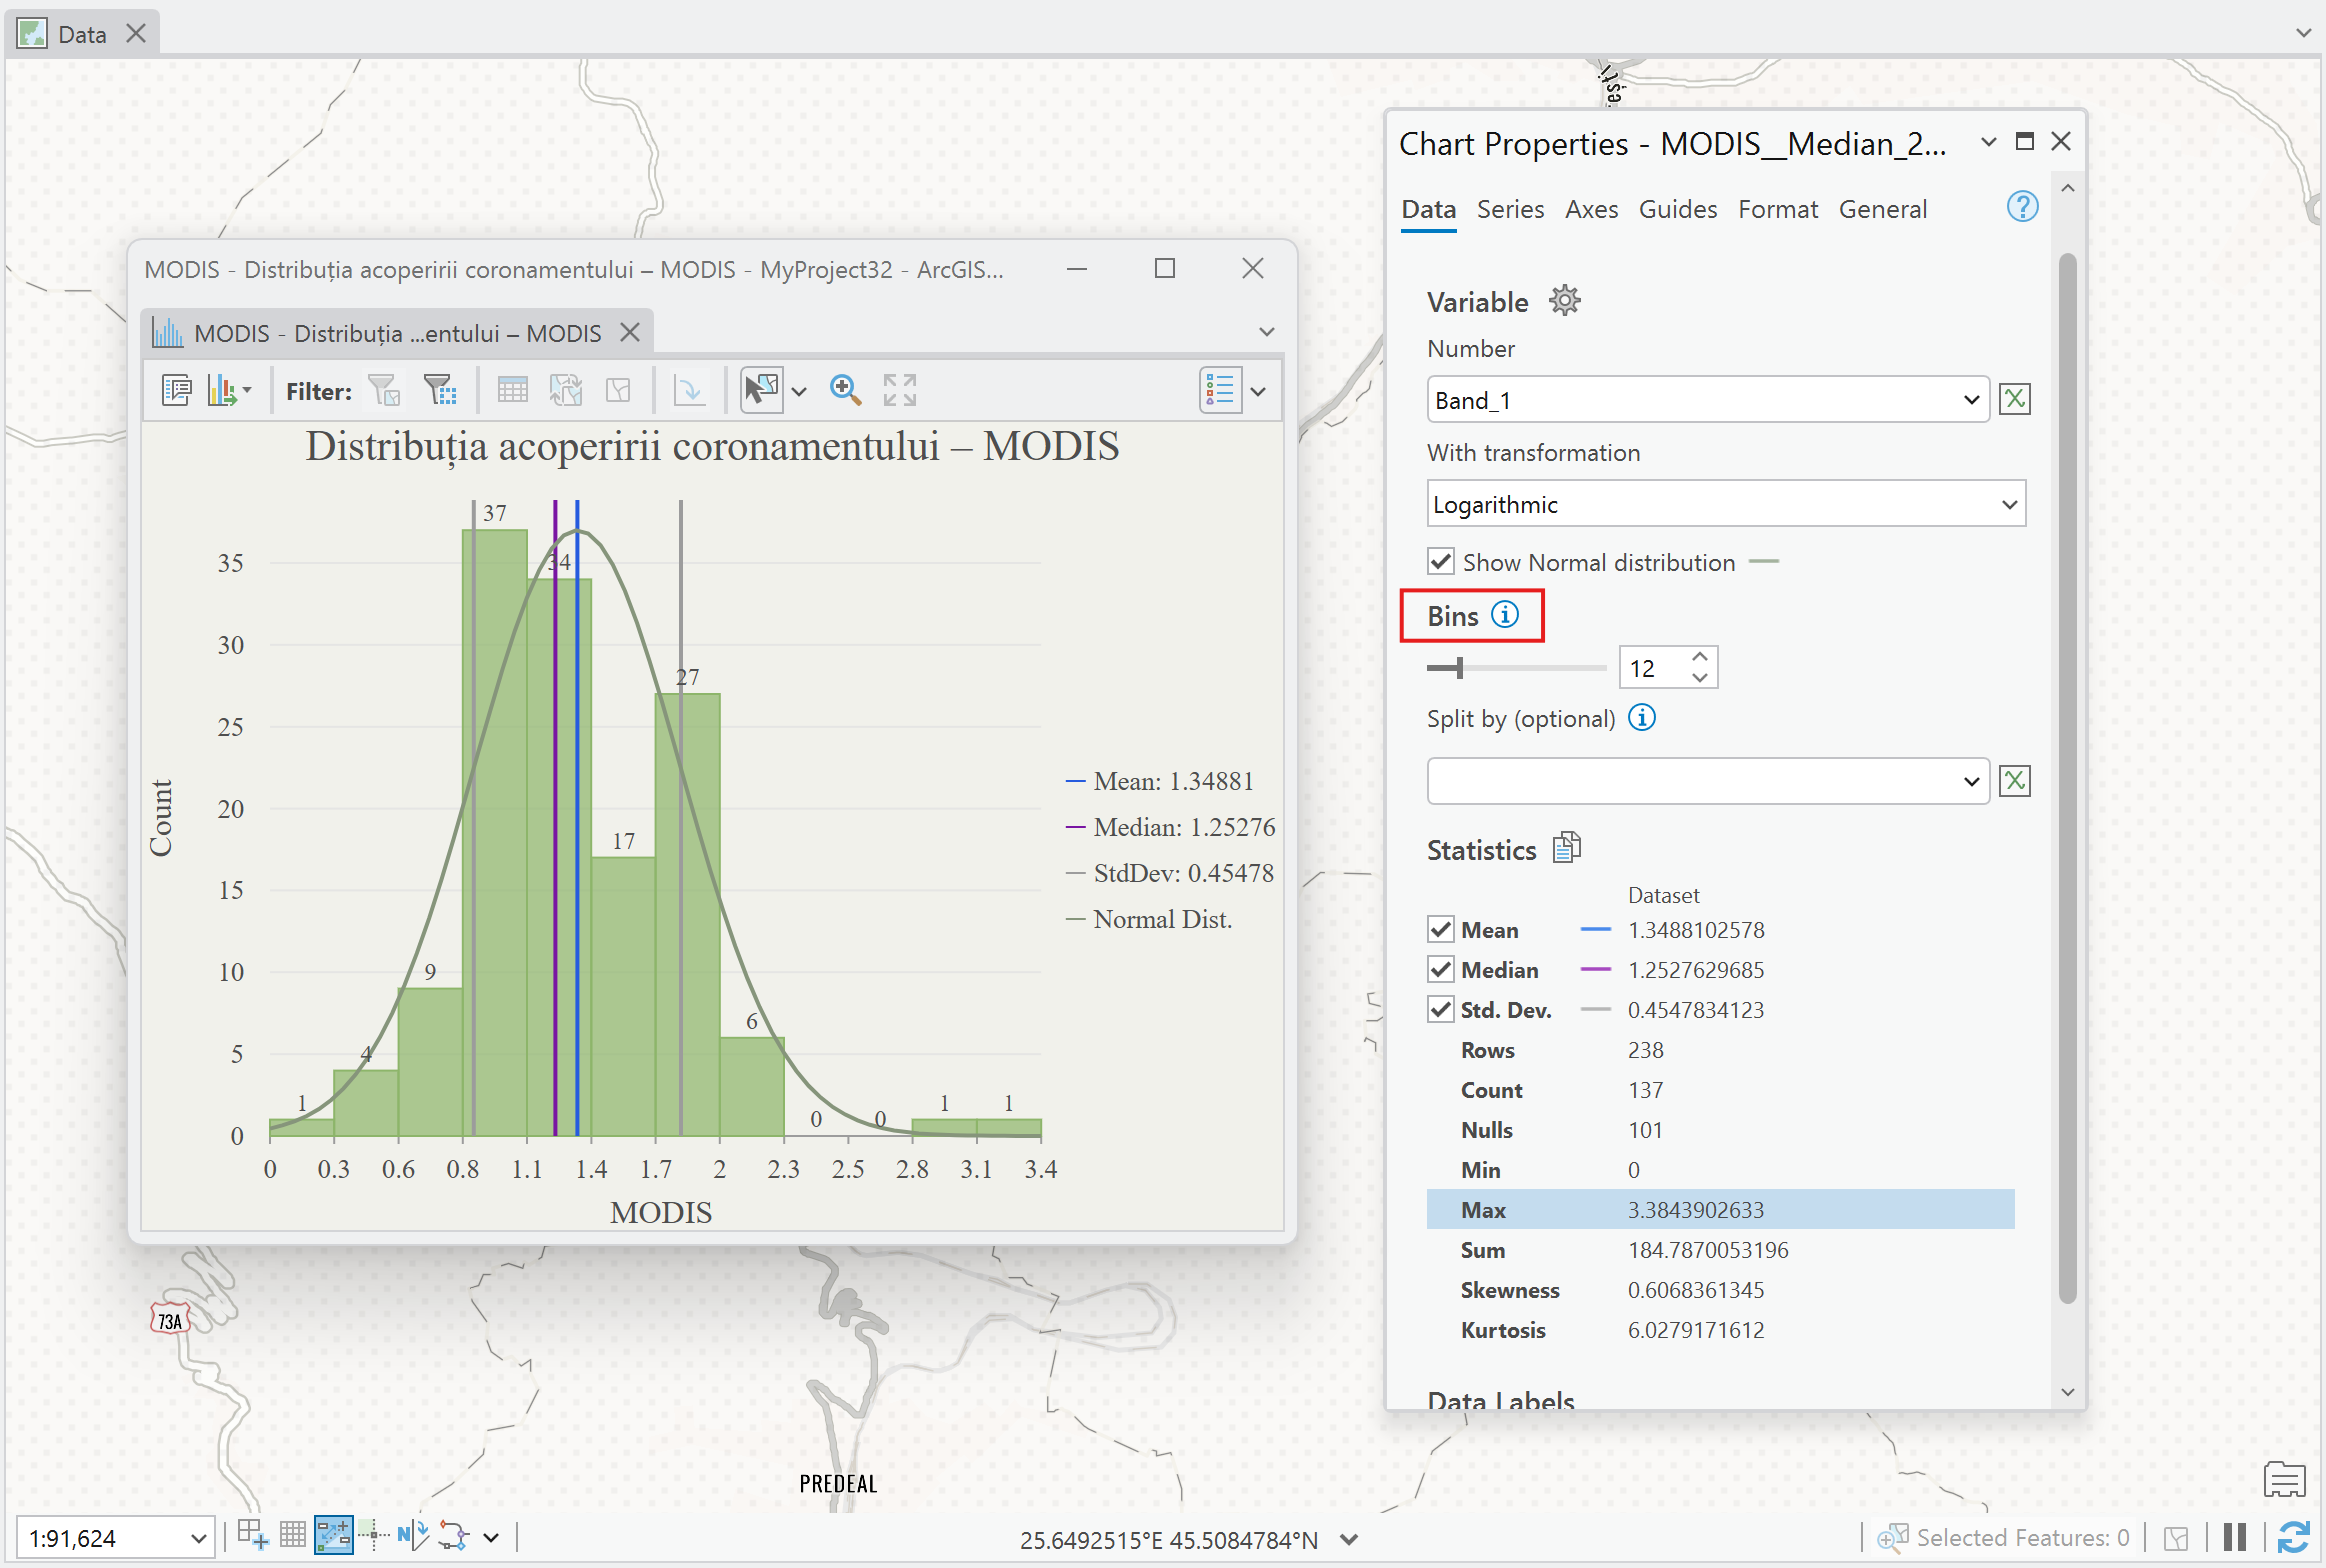Refresh the map view in status bar

click(2294, 1537)
